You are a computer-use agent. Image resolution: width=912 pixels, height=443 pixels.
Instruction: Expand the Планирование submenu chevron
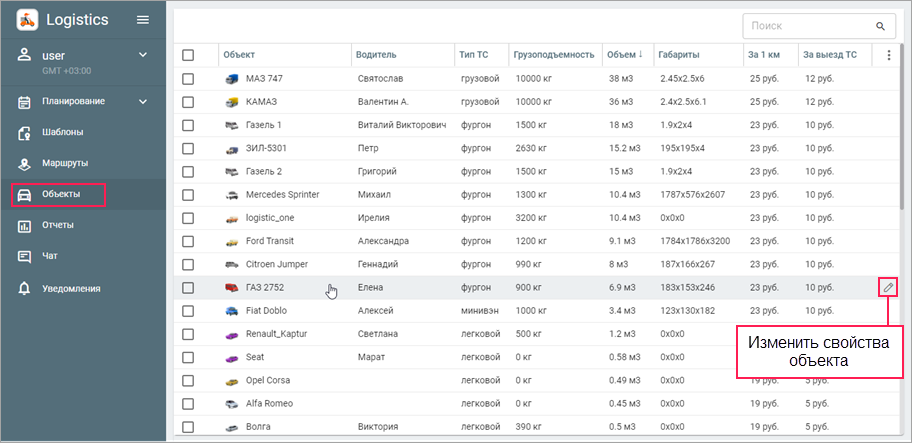point(142,101)
